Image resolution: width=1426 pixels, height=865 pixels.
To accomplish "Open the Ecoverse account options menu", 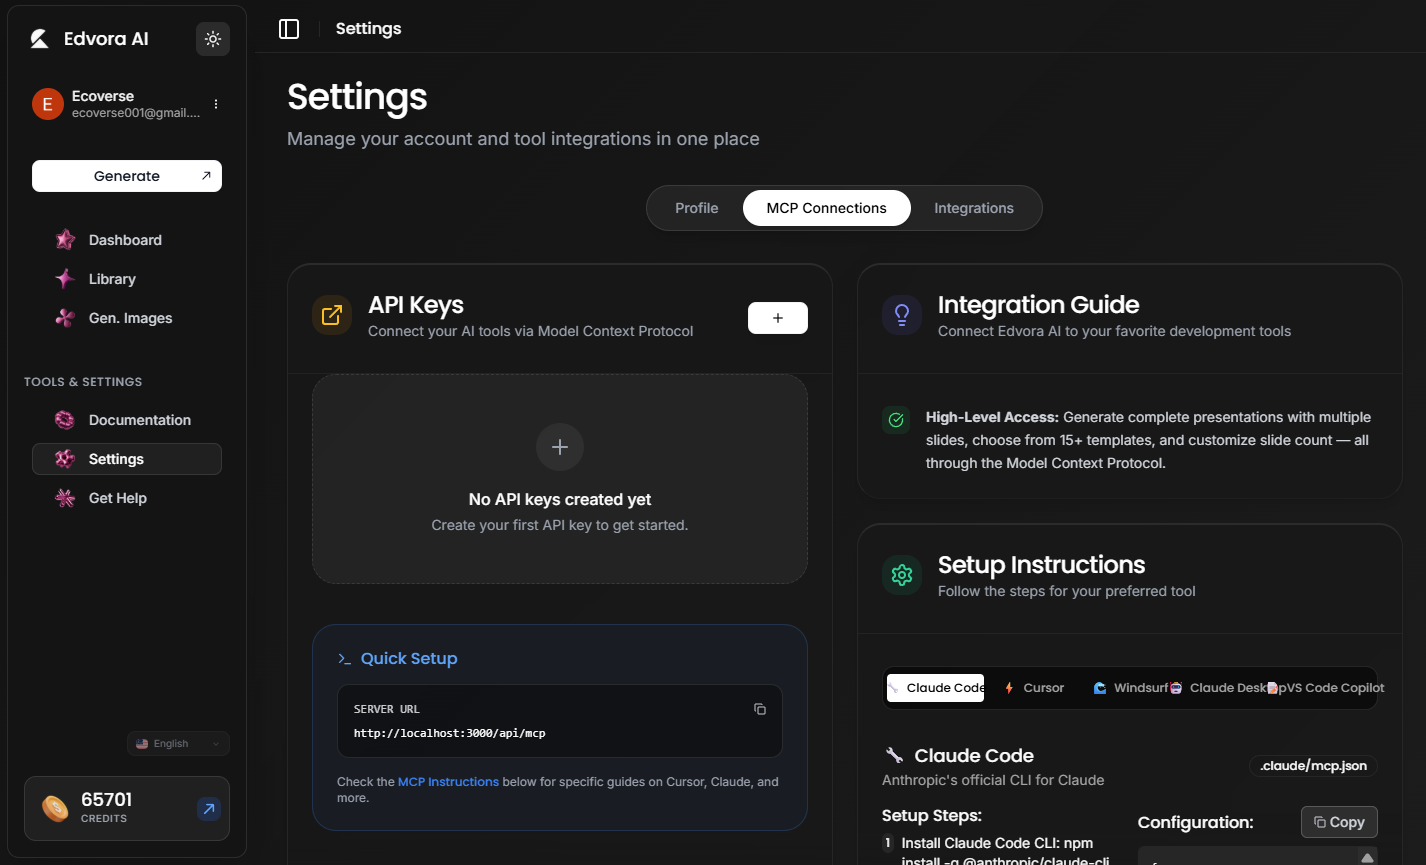I will (x=216, y=104).
